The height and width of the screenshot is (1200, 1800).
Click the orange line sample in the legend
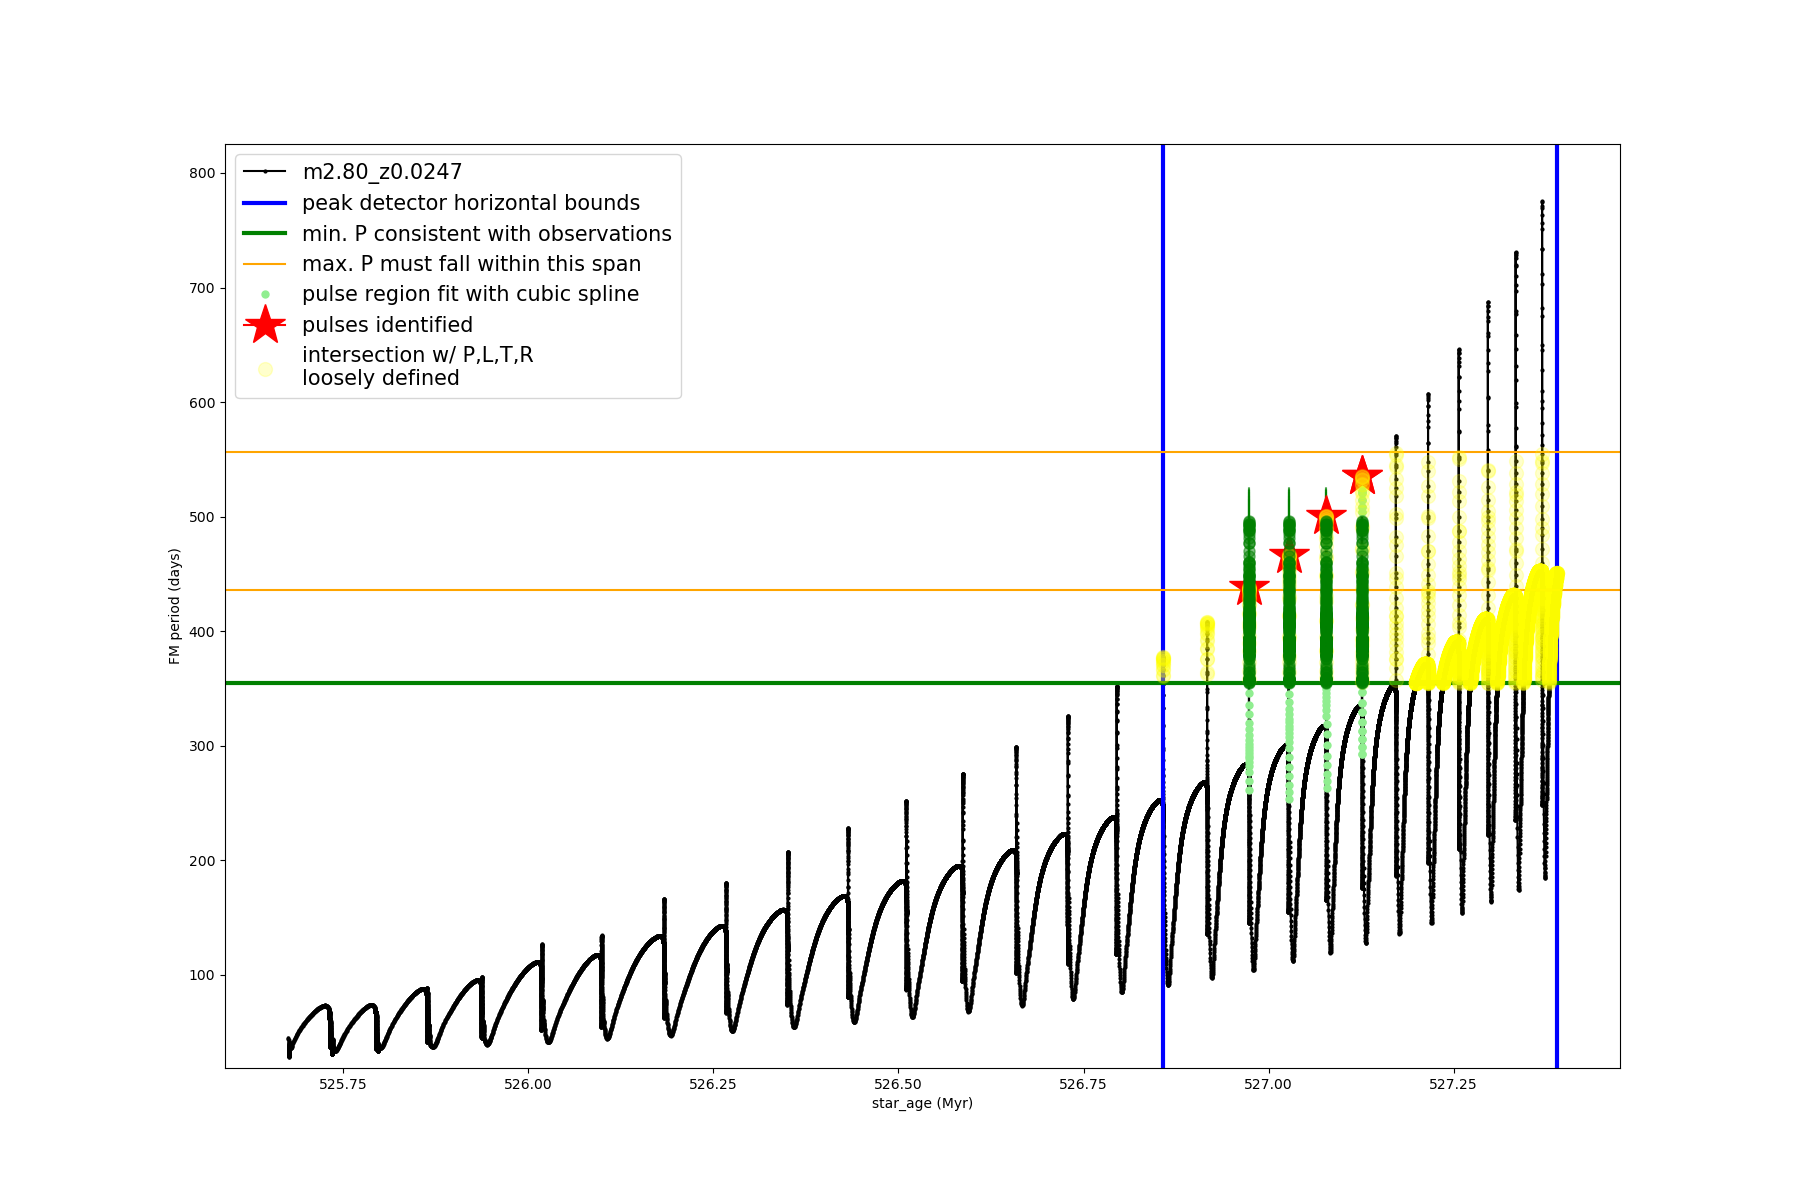tap(265, 264)
